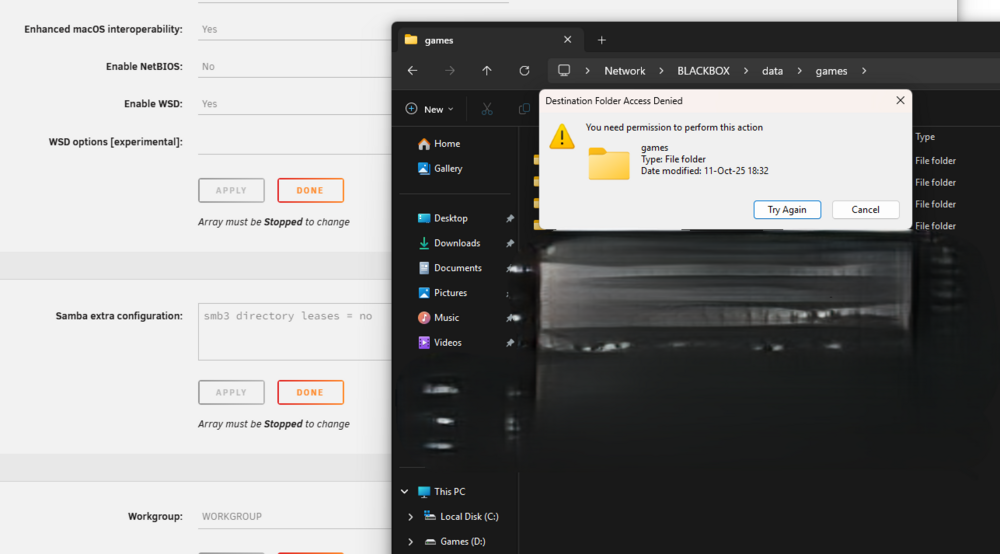Expand Local Disk (C:) node
The height and width of the screenshot is (554, 1000).
coord(410,517)
